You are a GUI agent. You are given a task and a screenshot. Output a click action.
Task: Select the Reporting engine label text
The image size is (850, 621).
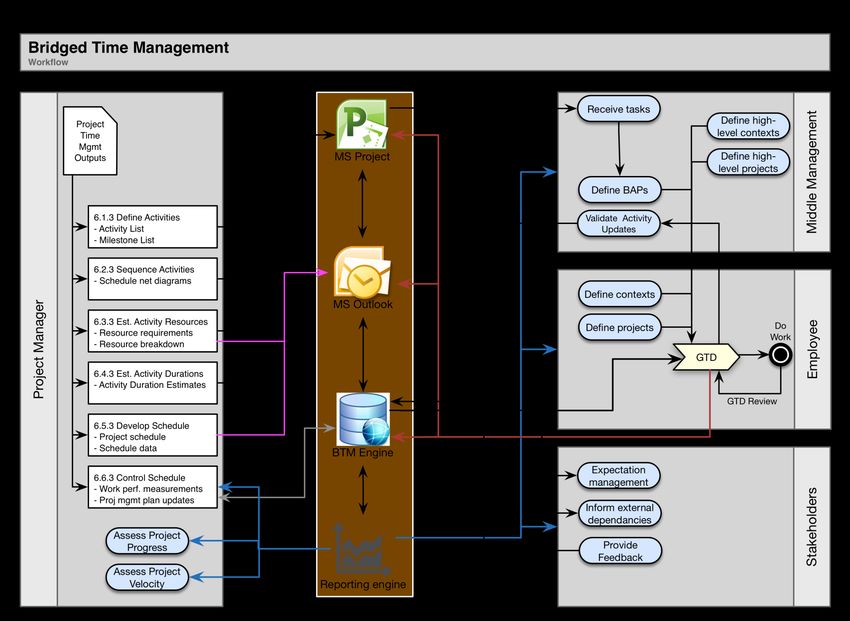pyautogui.click(x=363, y=584)
